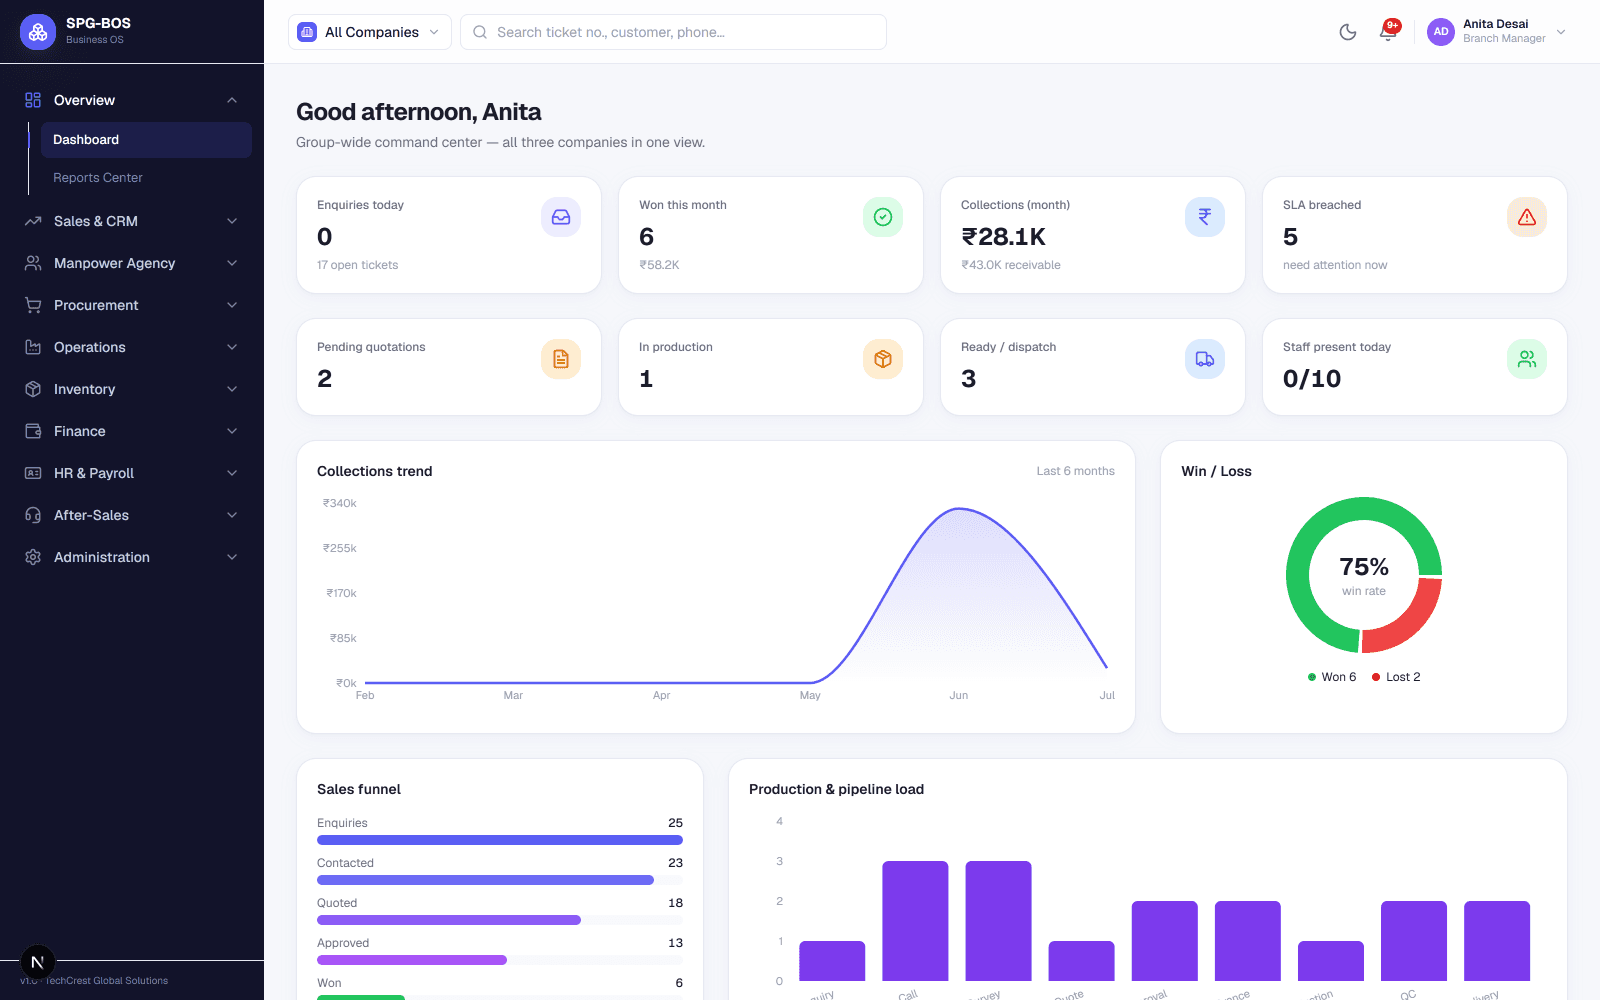
Task: Click Finance wallet icon
Action: [33, 431]
